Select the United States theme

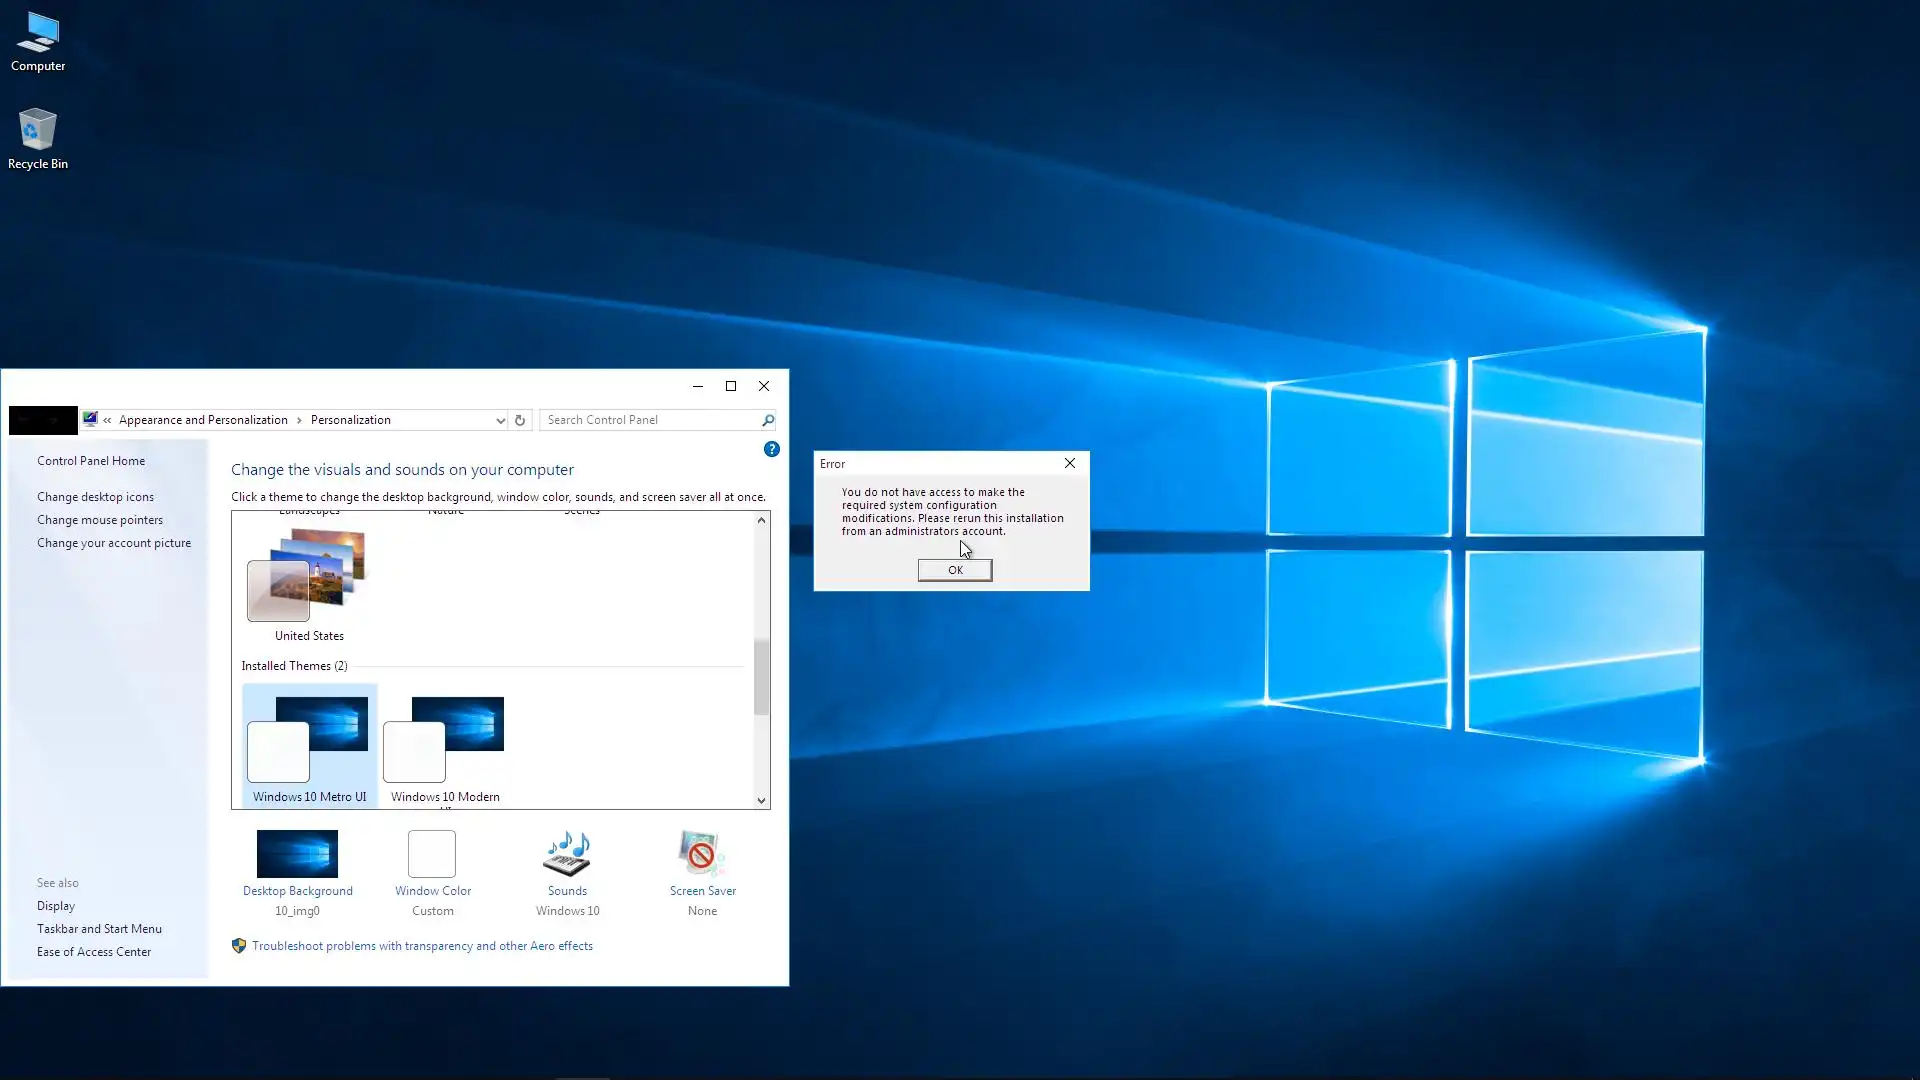309,580
